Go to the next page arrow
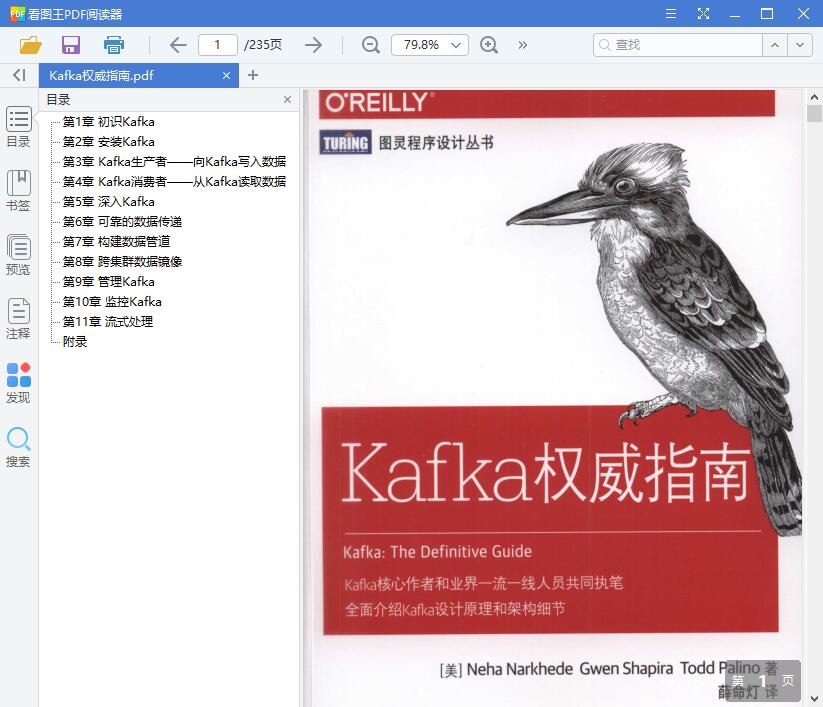Image resolution: width=823 pixels, height=707 pixels. click(313, 45)
